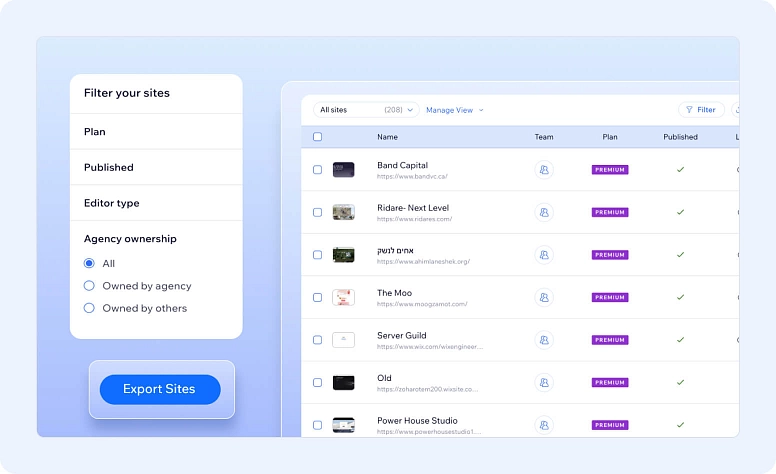The width and height of the screenshot is (776, 474).
Task: Click the Premium plan badge for Band Capital
Action: (x=610, y=170)
